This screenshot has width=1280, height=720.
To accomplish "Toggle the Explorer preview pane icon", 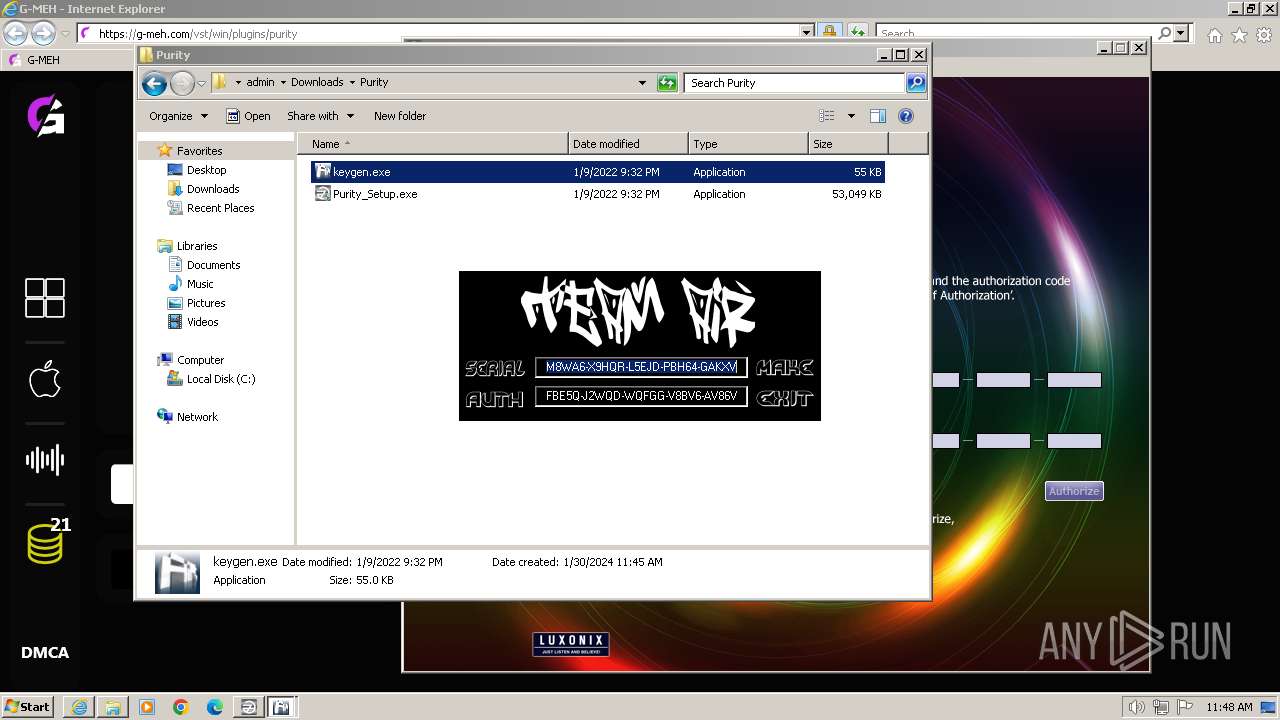I will 877,116.
